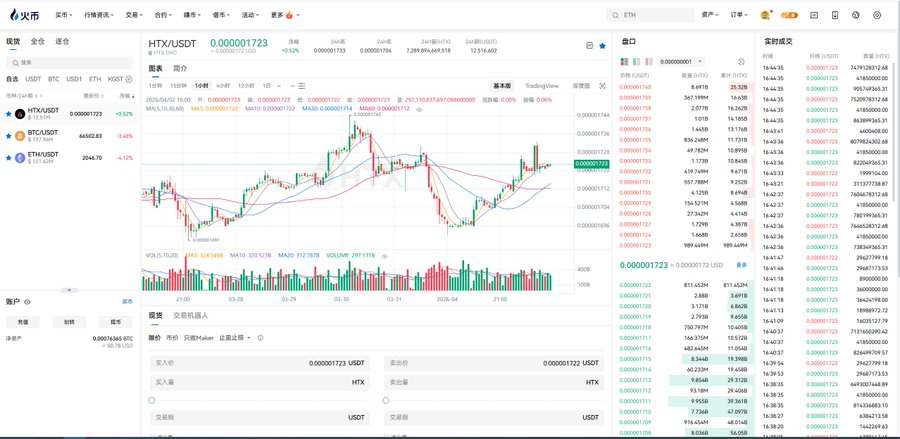Viewport: 900px width, 439px height.
Task: Open the 交易 dropdown menu
Action: (134, 15)
